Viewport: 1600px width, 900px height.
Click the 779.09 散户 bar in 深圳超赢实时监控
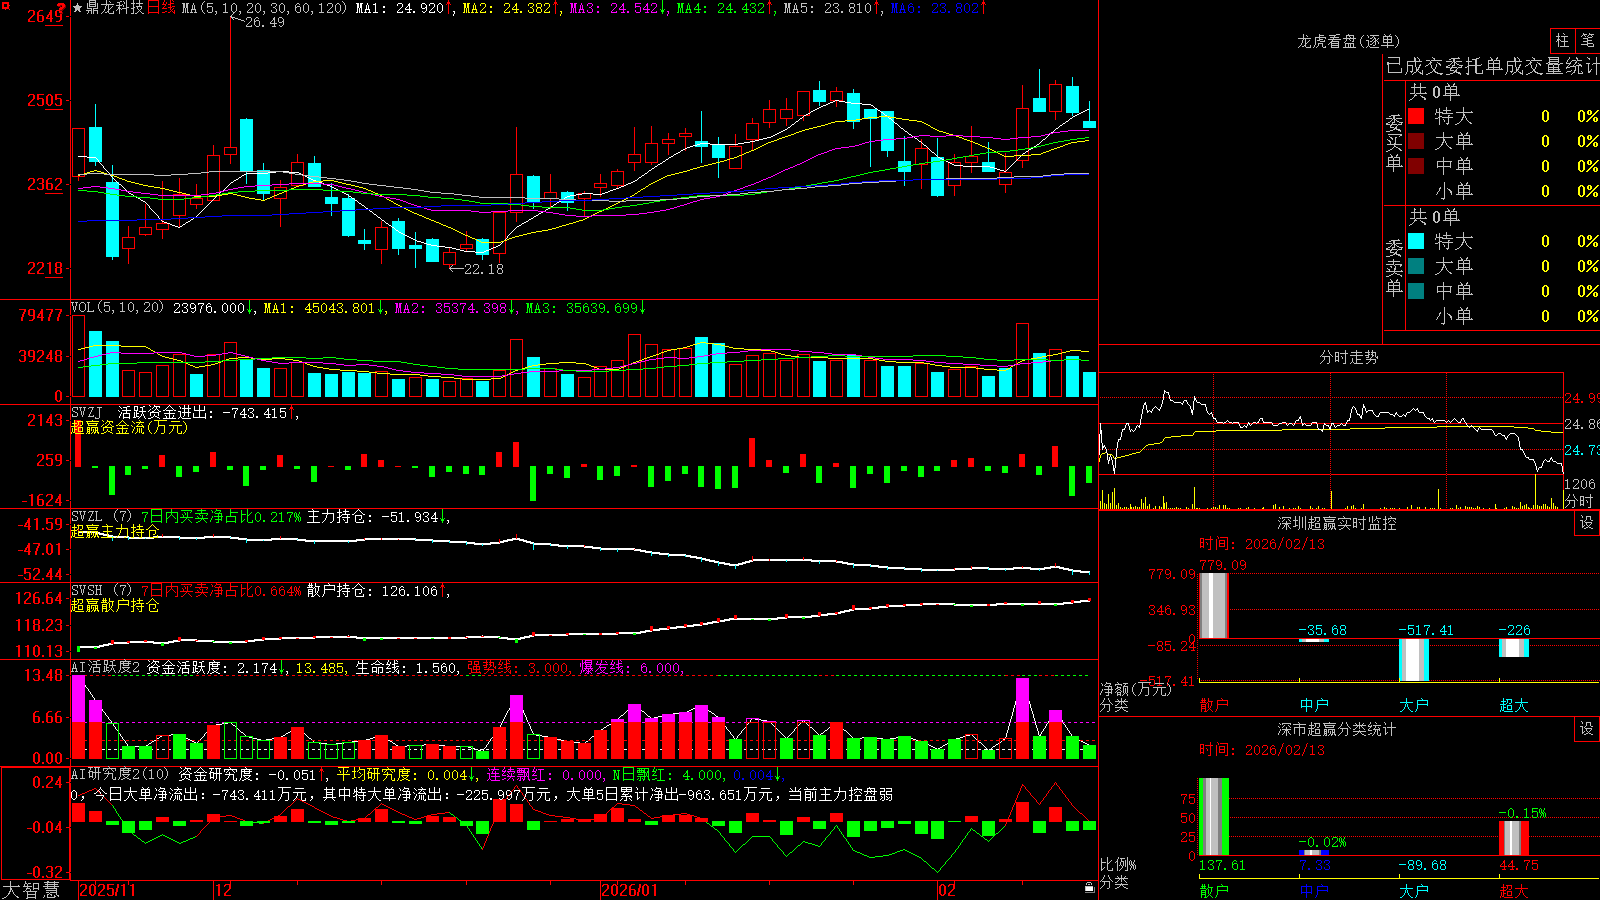tap(1214, 605)
